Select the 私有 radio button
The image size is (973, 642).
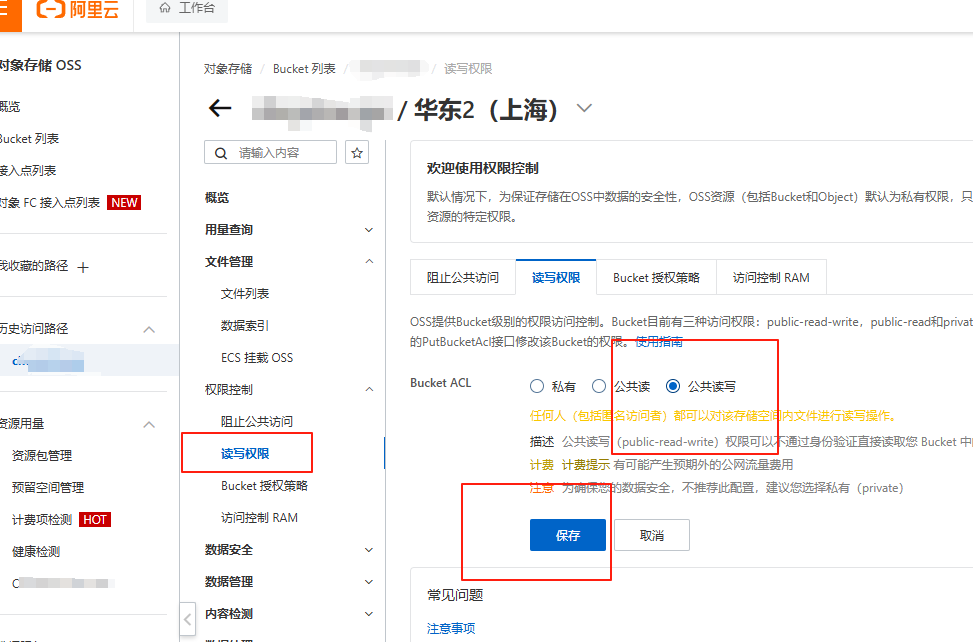point(537,386)
